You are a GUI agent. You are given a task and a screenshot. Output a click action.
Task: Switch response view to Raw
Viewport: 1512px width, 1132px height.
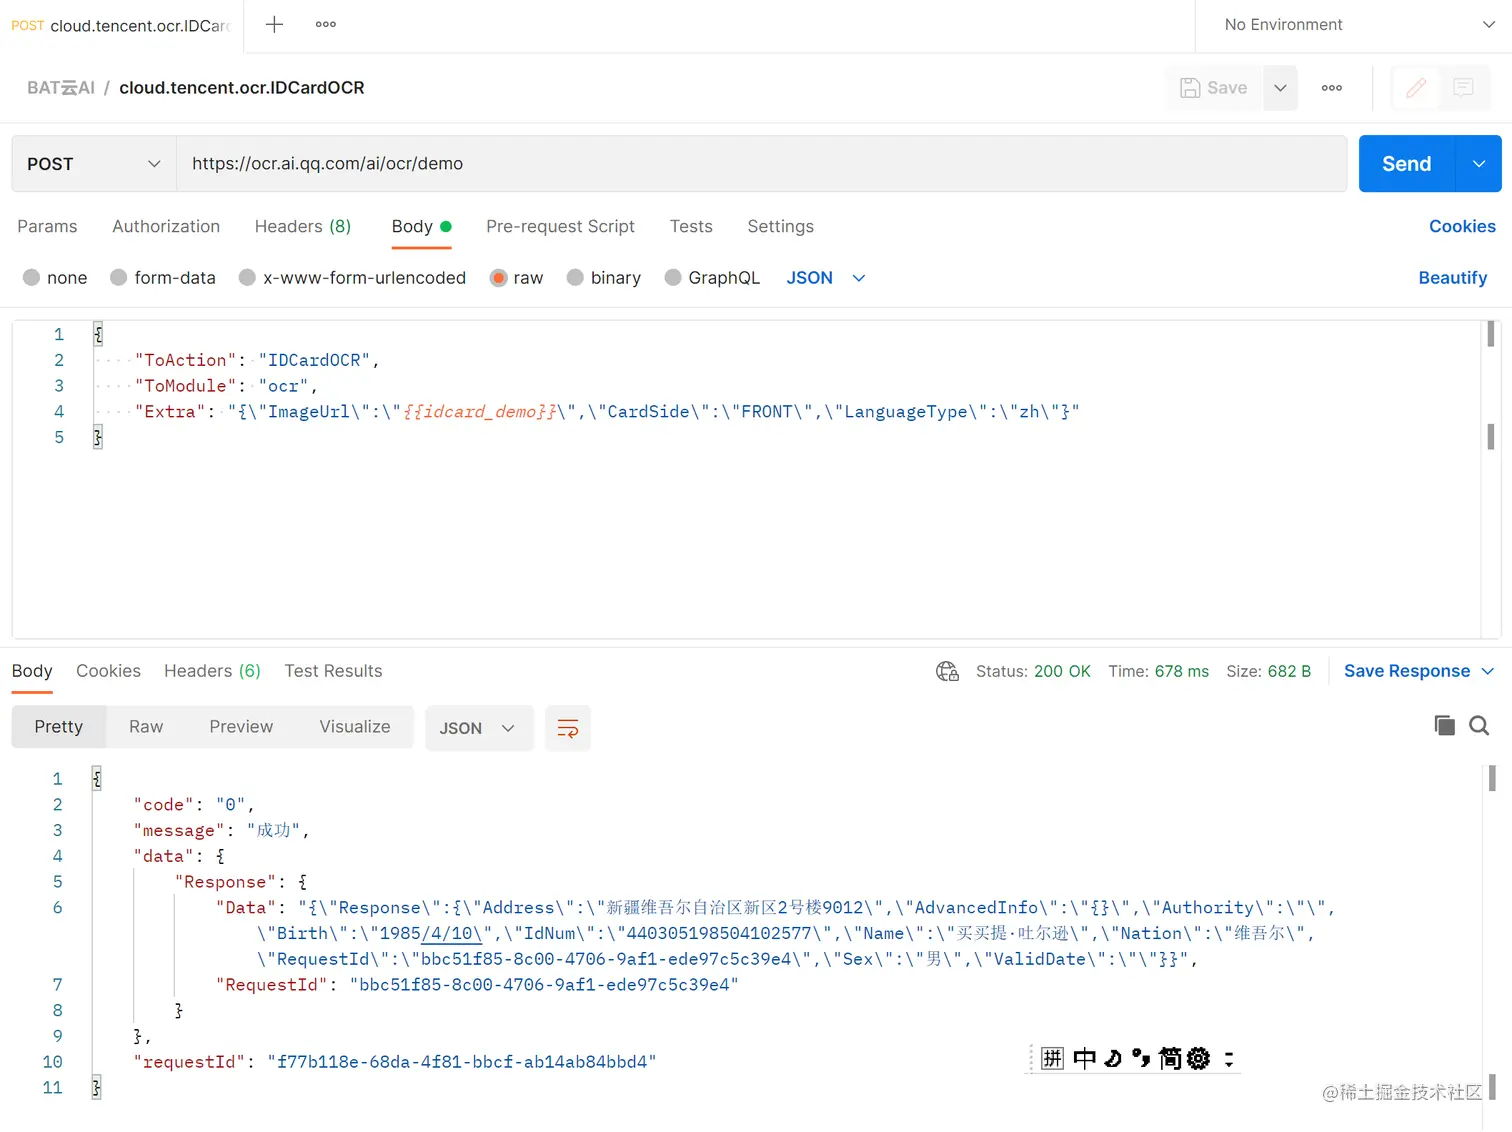point(146,727)
